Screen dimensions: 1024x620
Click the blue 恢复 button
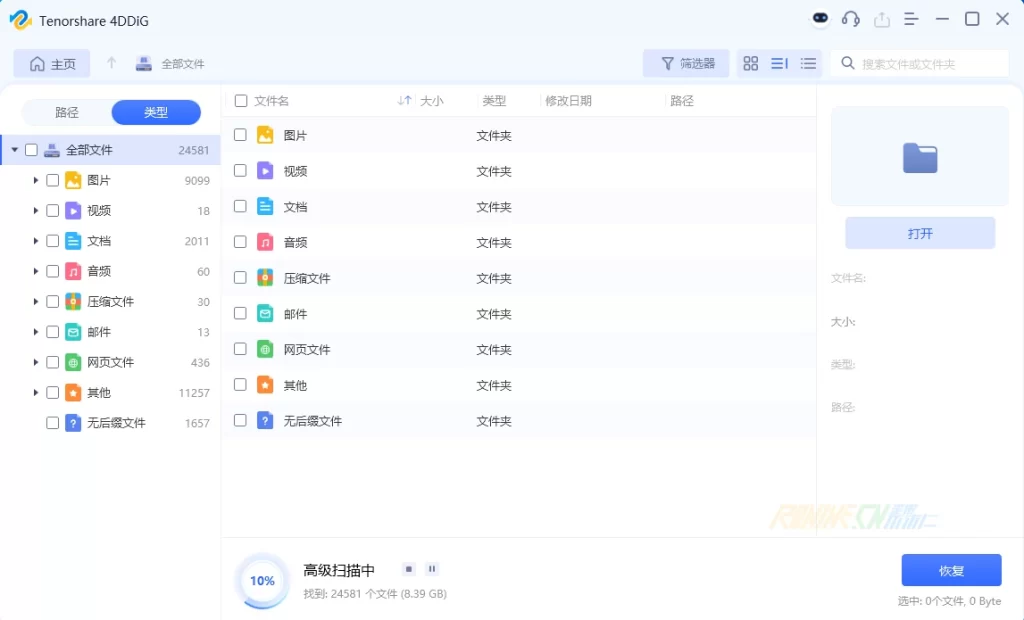(x=951, y=570)
